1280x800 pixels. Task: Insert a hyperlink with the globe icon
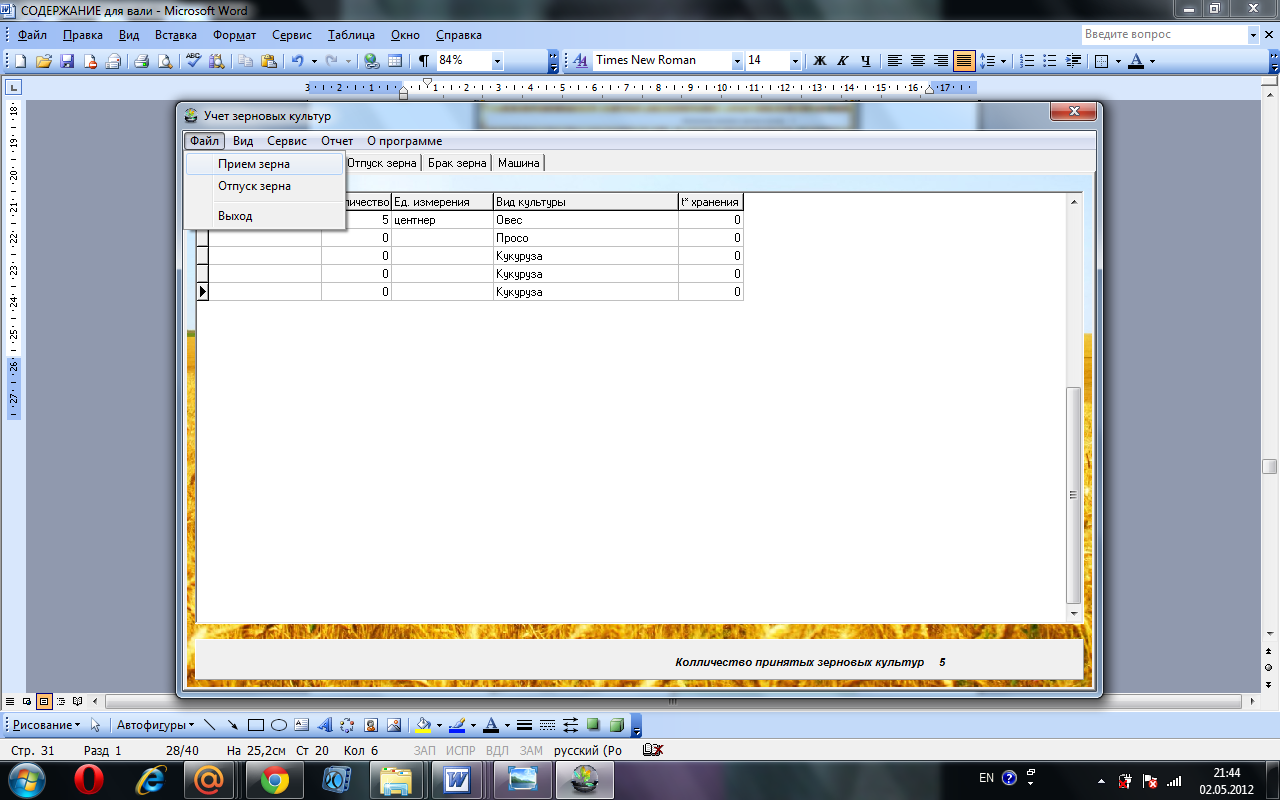pyautogui.click(x=371, y=61)
